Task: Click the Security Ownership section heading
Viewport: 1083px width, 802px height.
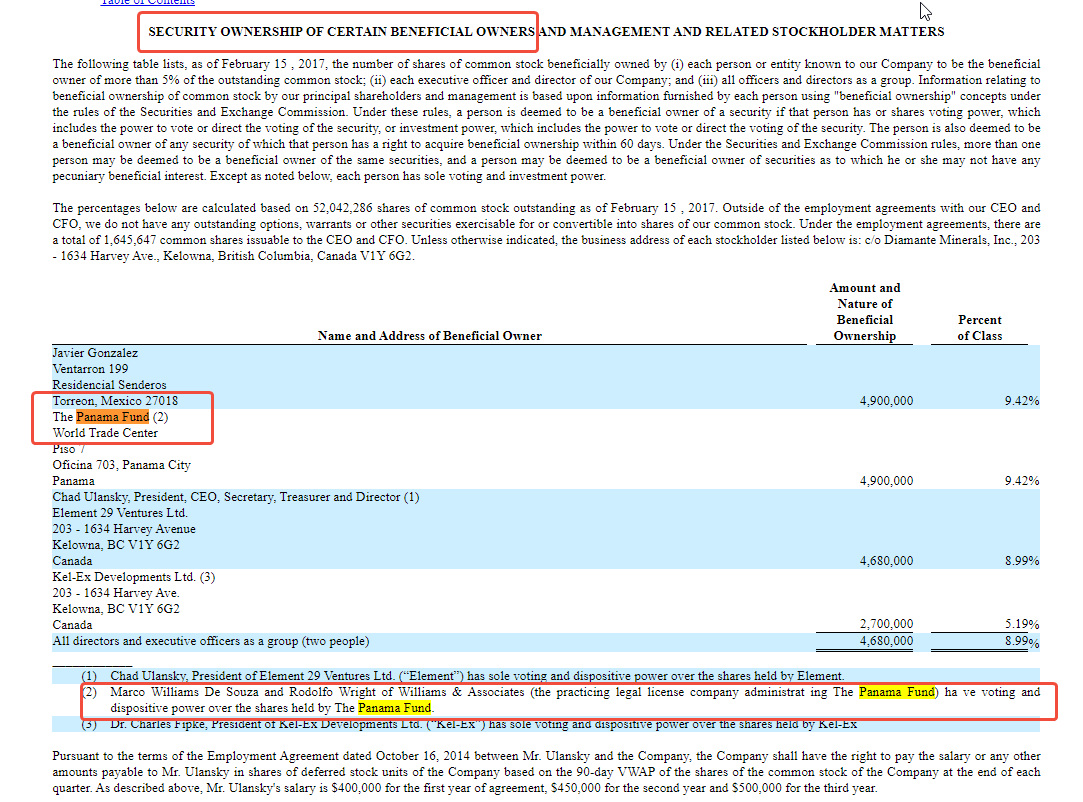Action: coord(546,32)
